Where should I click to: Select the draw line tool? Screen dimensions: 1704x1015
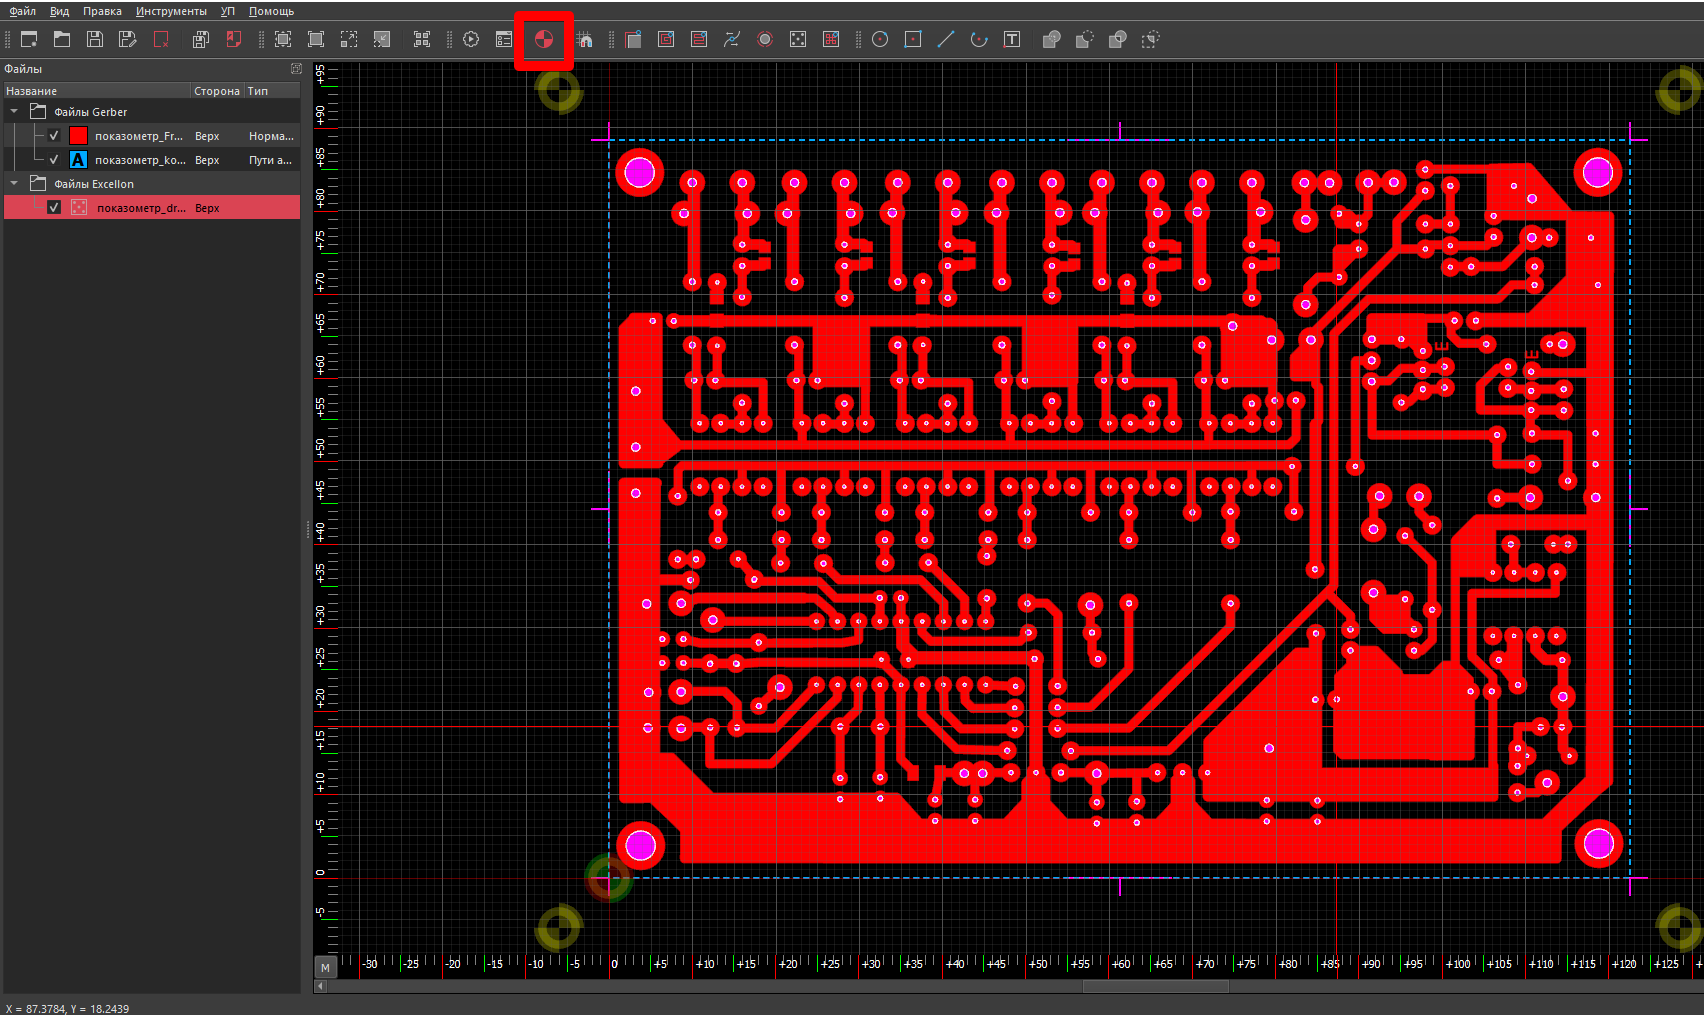(x=946, y=39)
